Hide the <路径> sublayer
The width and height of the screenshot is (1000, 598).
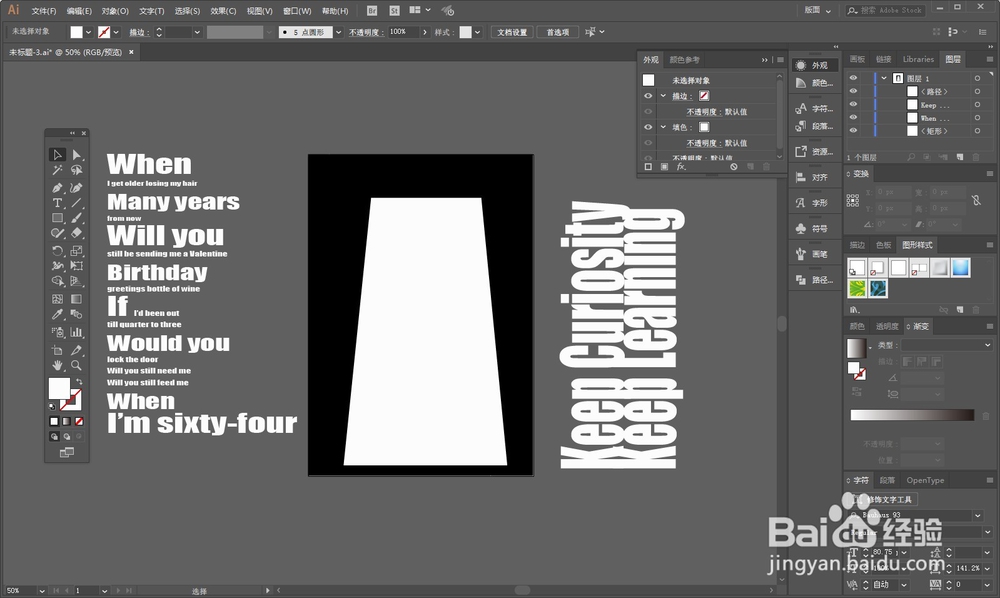pyautogui.click(x=853, y=91)
